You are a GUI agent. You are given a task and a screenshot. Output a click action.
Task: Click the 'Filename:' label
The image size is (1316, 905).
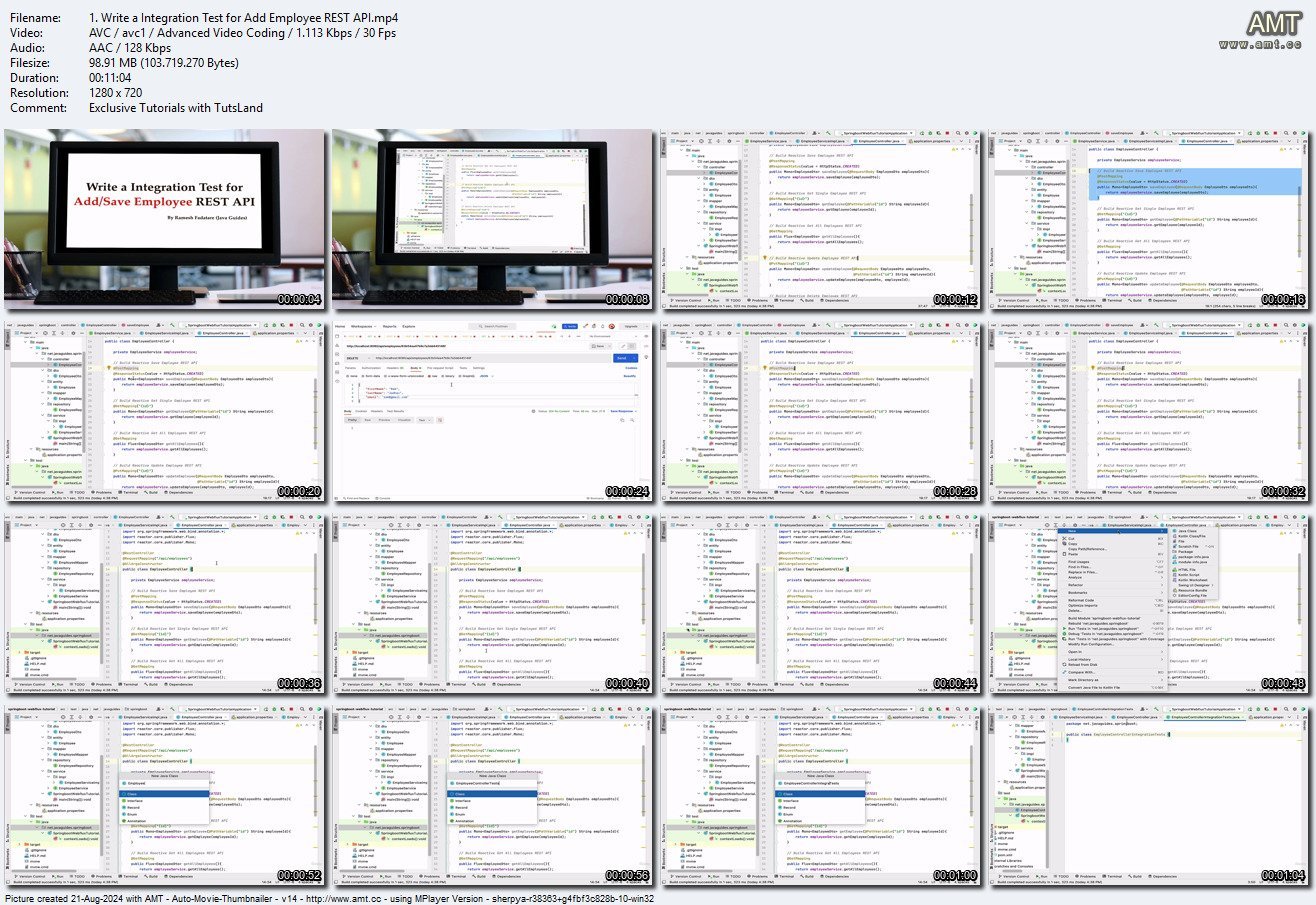[x=32, y=18]
